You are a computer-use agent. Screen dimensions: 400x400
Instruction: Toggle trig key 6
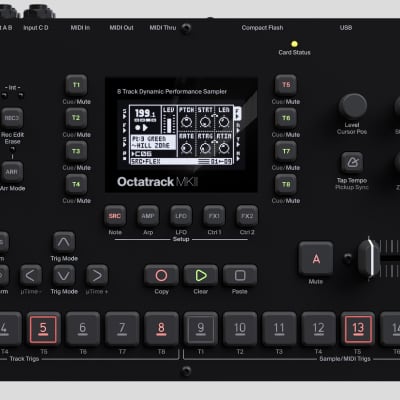(x=83, y=329)
